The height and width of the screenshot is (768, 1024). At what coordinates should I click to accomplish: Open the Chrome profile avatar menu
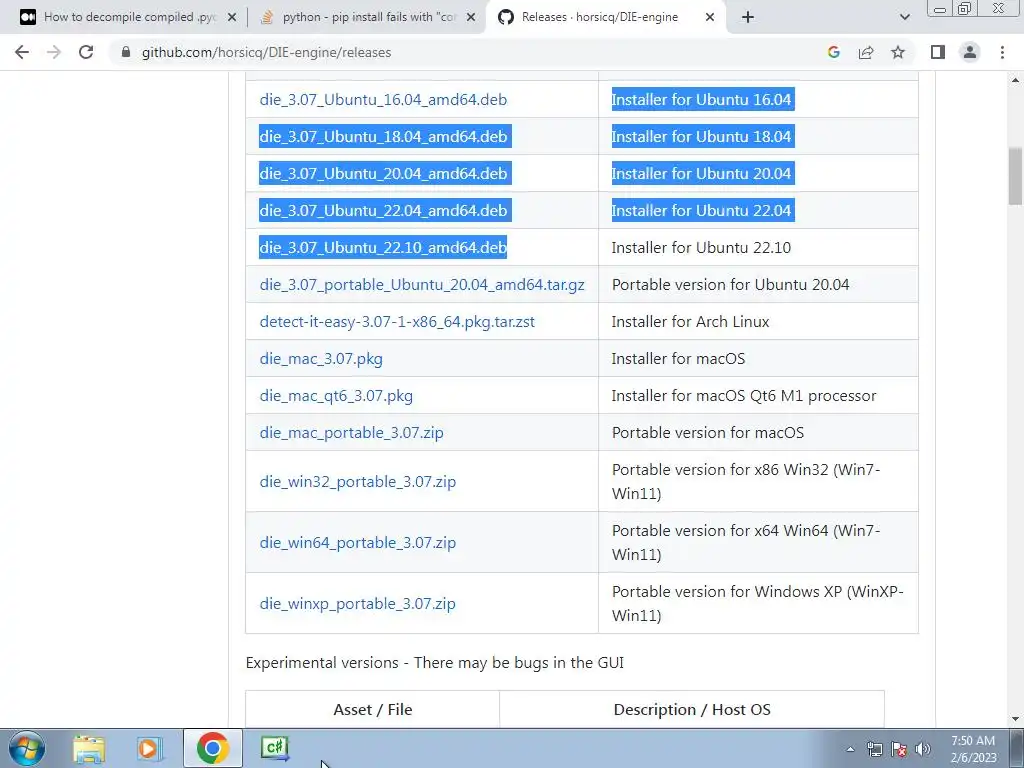pos(970,52)
